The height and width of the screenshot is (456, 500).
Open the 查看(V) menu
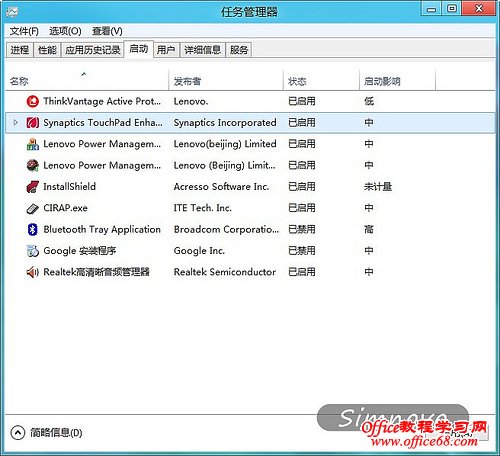pos(107,31)
